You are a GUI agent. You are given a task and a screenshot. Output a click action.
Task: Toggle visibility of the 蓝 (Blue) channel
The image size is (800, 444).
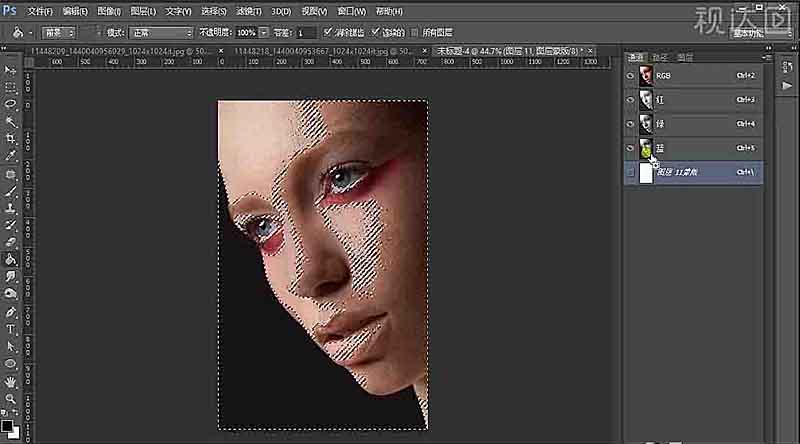click(631, 148)
